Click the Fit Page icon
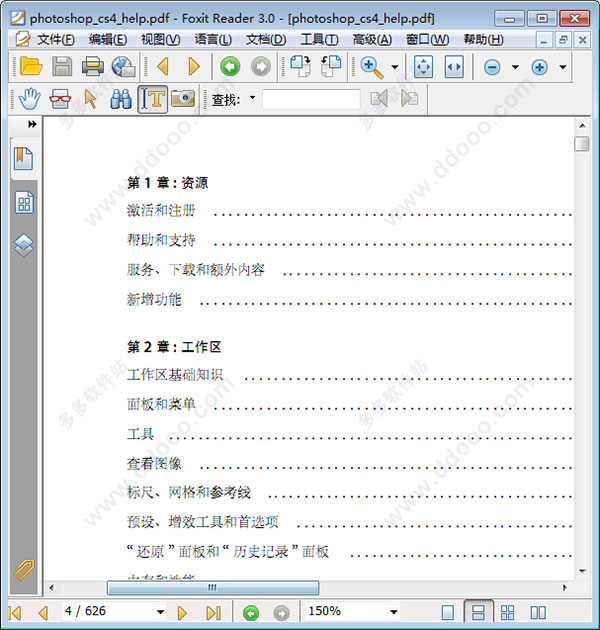The image size is (600, 630). coord(423,67)
